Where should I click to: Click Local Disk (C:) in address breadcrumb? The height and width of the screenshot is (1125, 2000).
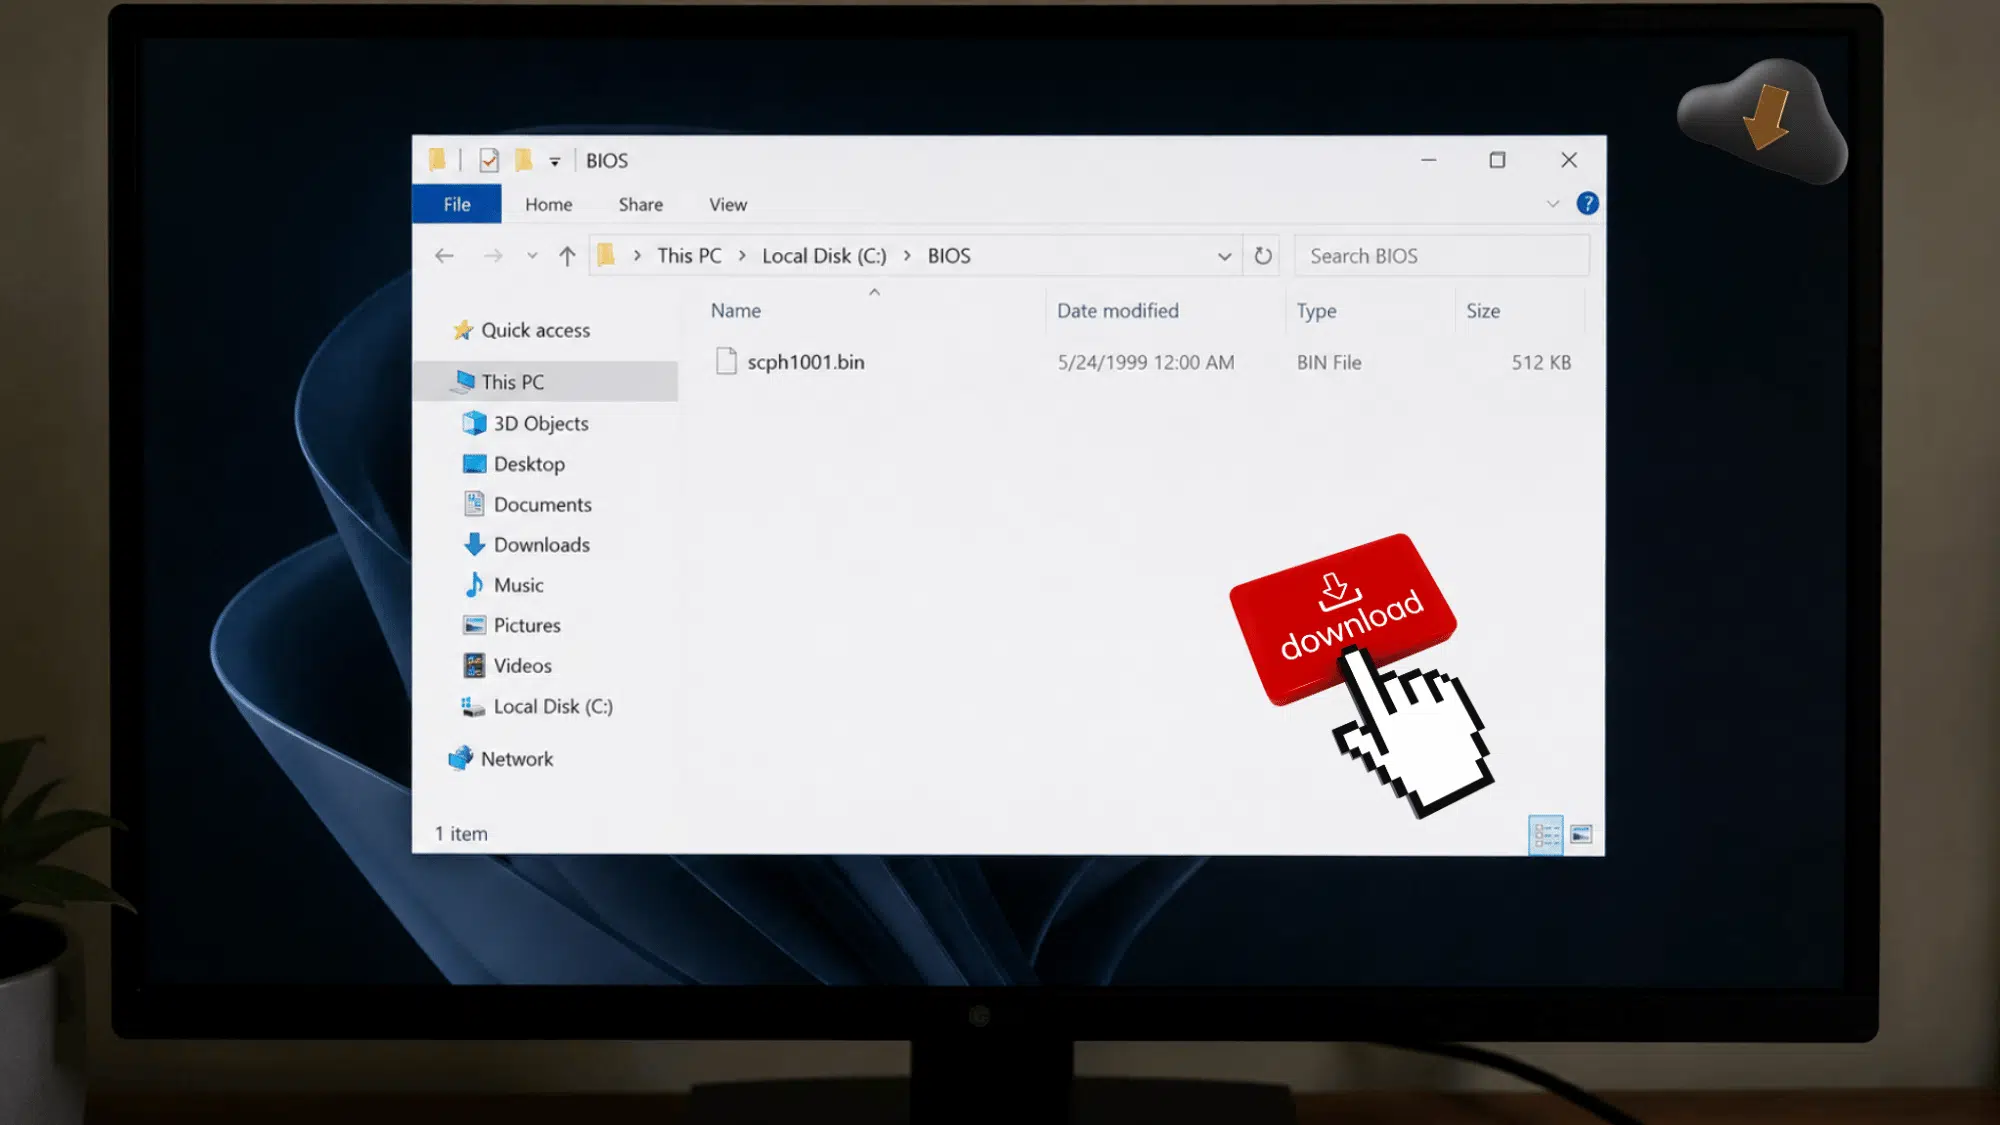824,256
